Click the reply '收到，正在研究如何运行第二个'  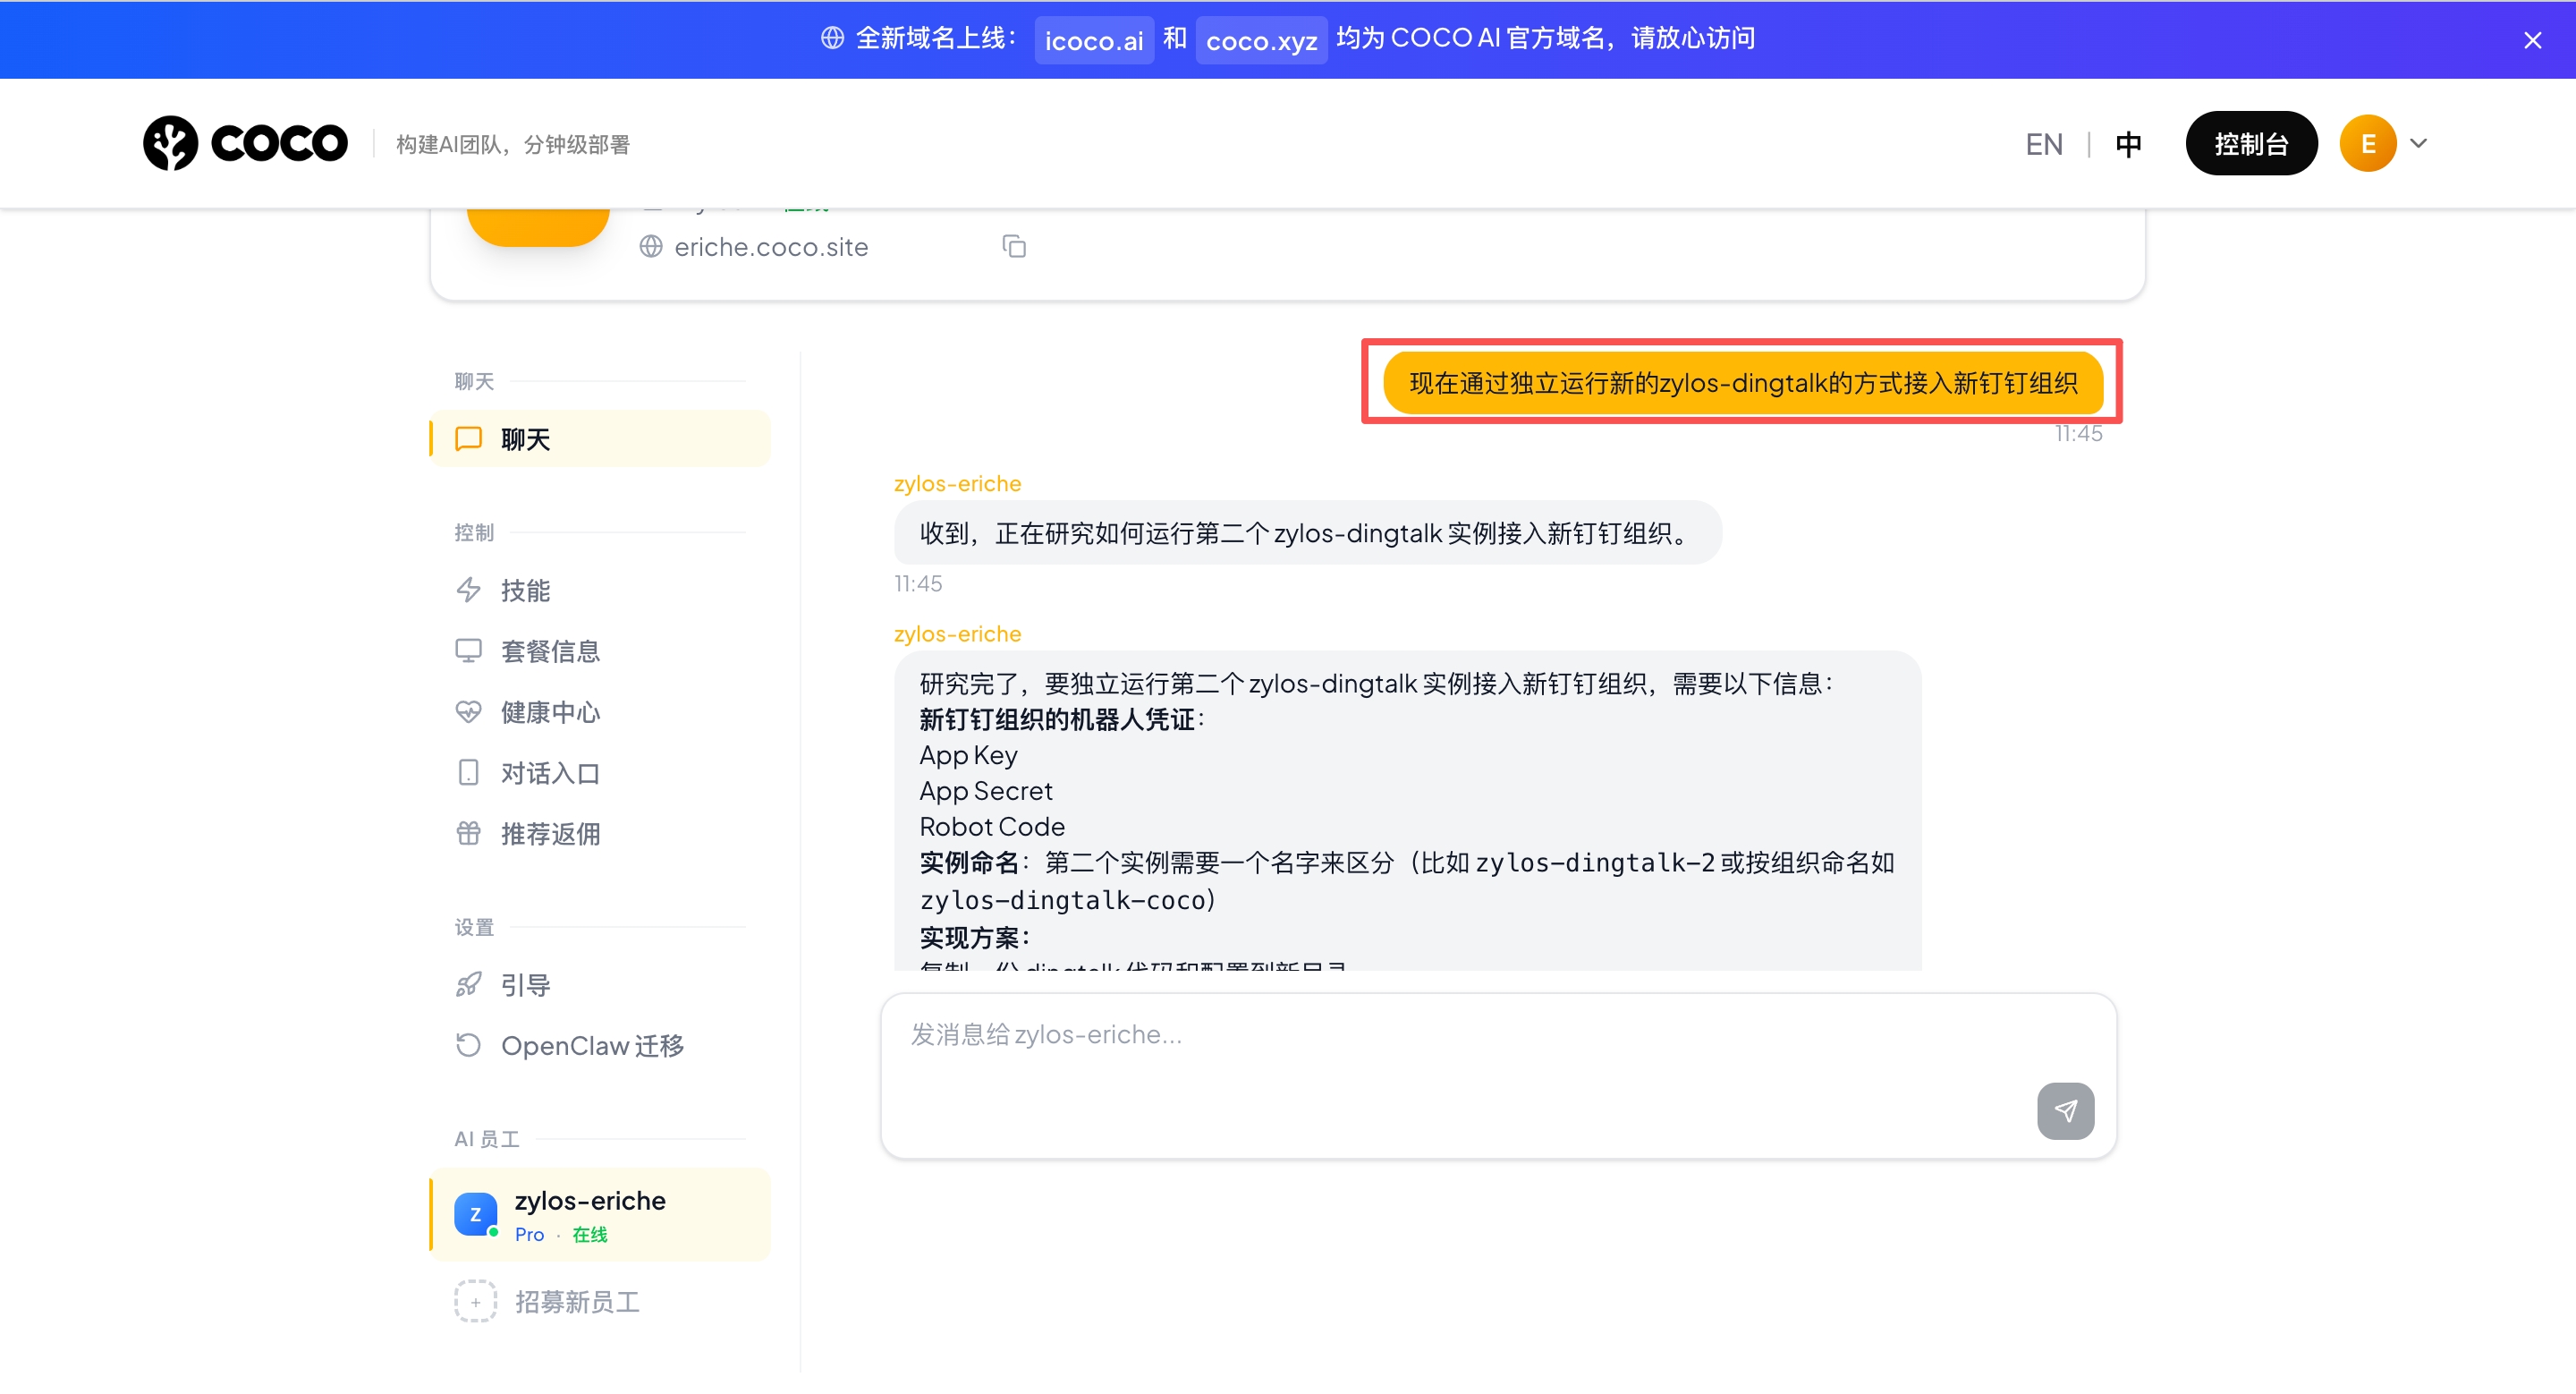click(1307, 533)
